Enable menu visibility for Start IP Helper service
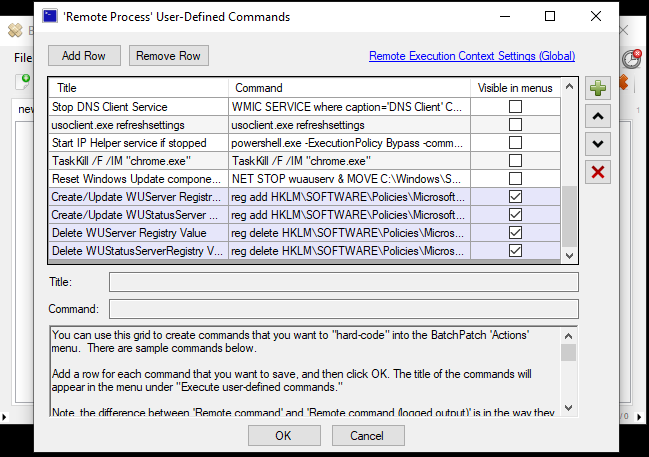The height and width of the screenshot is (457, 649). point(515,143)
